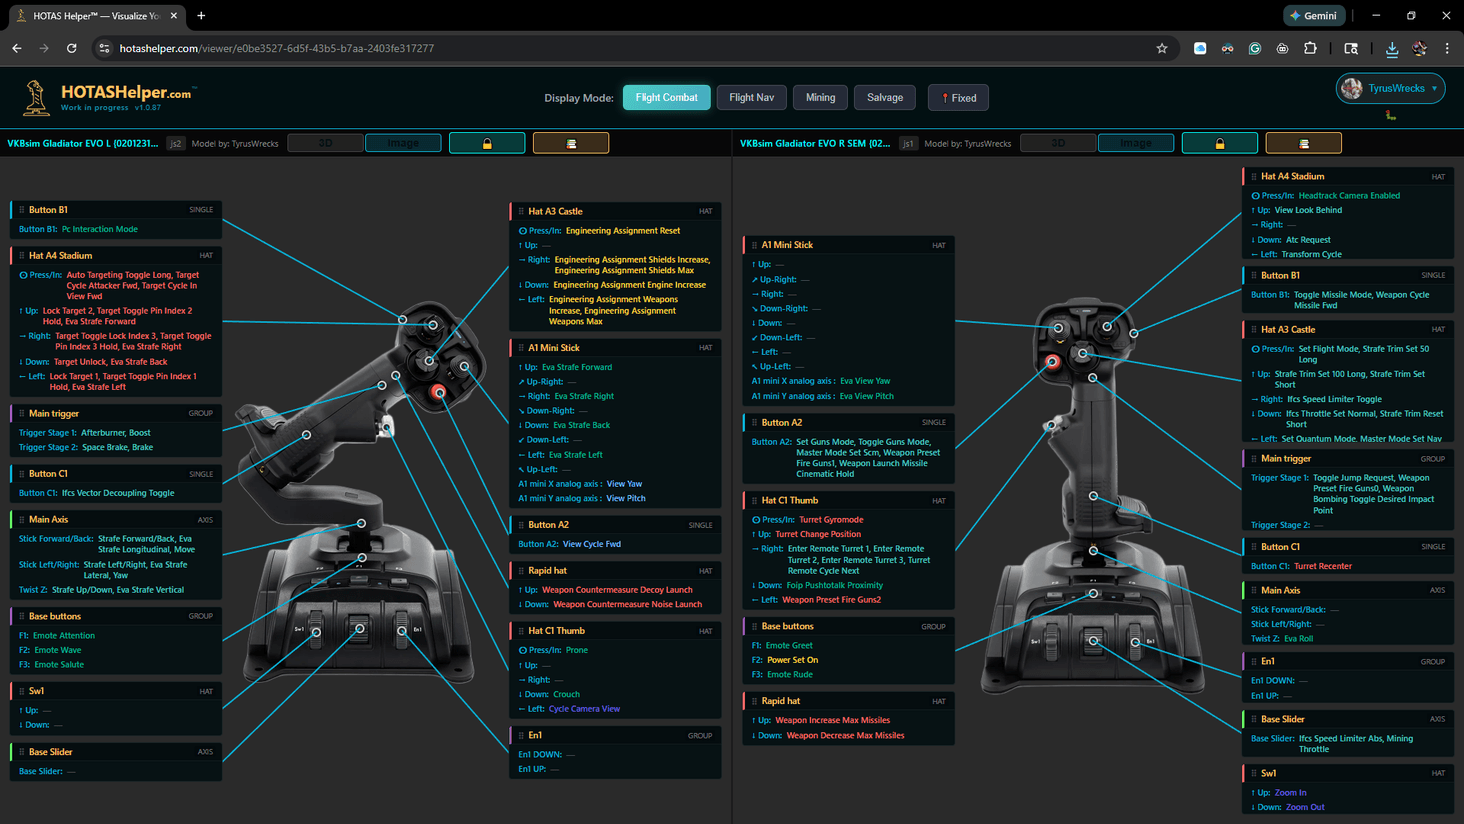Click the HOTASHelper logo

tap(107, 97)
